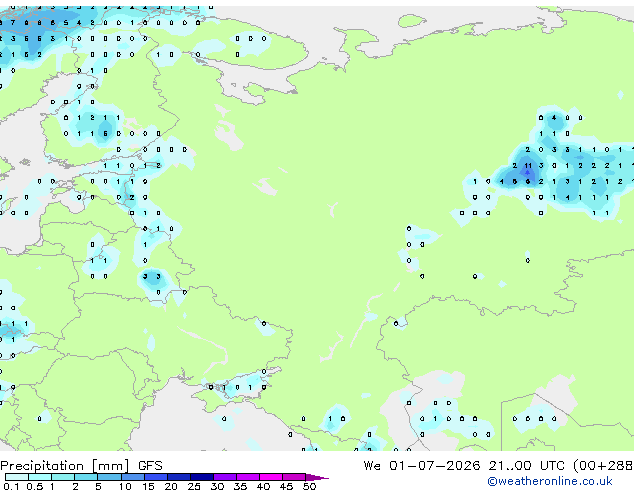Click the '35' legend scale label
This screenshot has width=634, height=490.
pos(240,486)
